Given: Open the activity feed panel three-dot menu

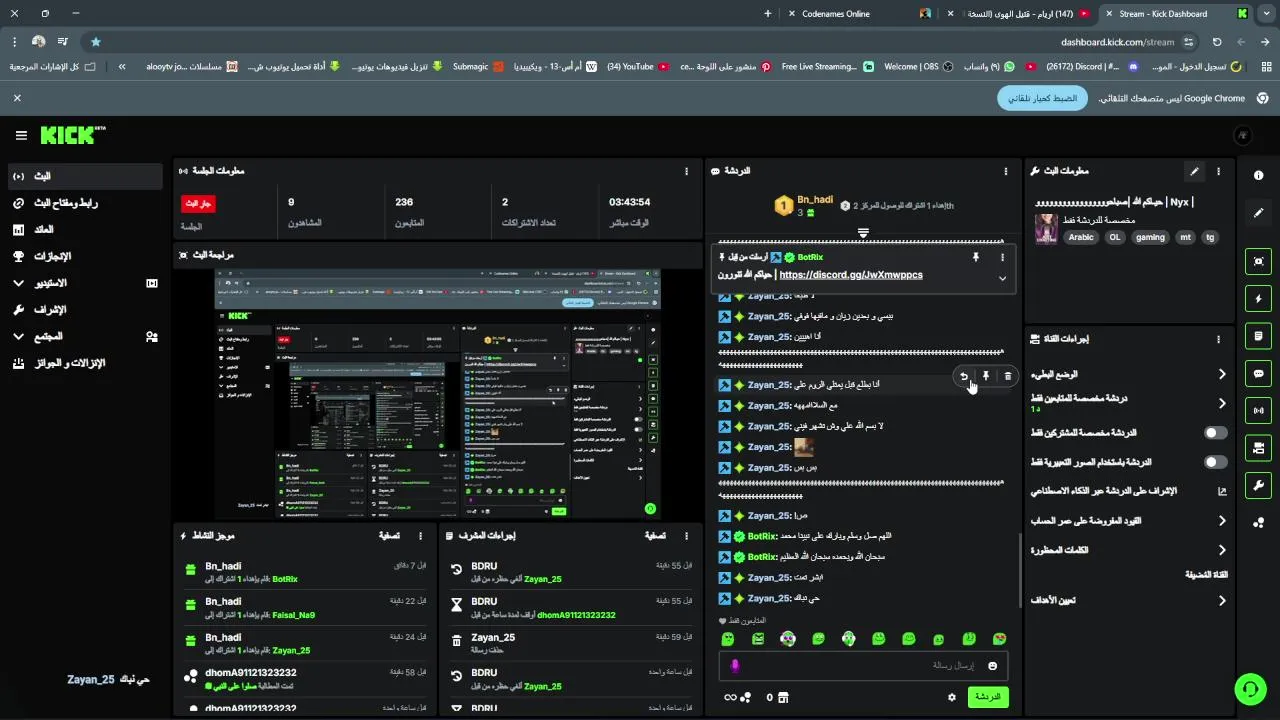Looking at the screenshot, I should (x=420, y=536).
